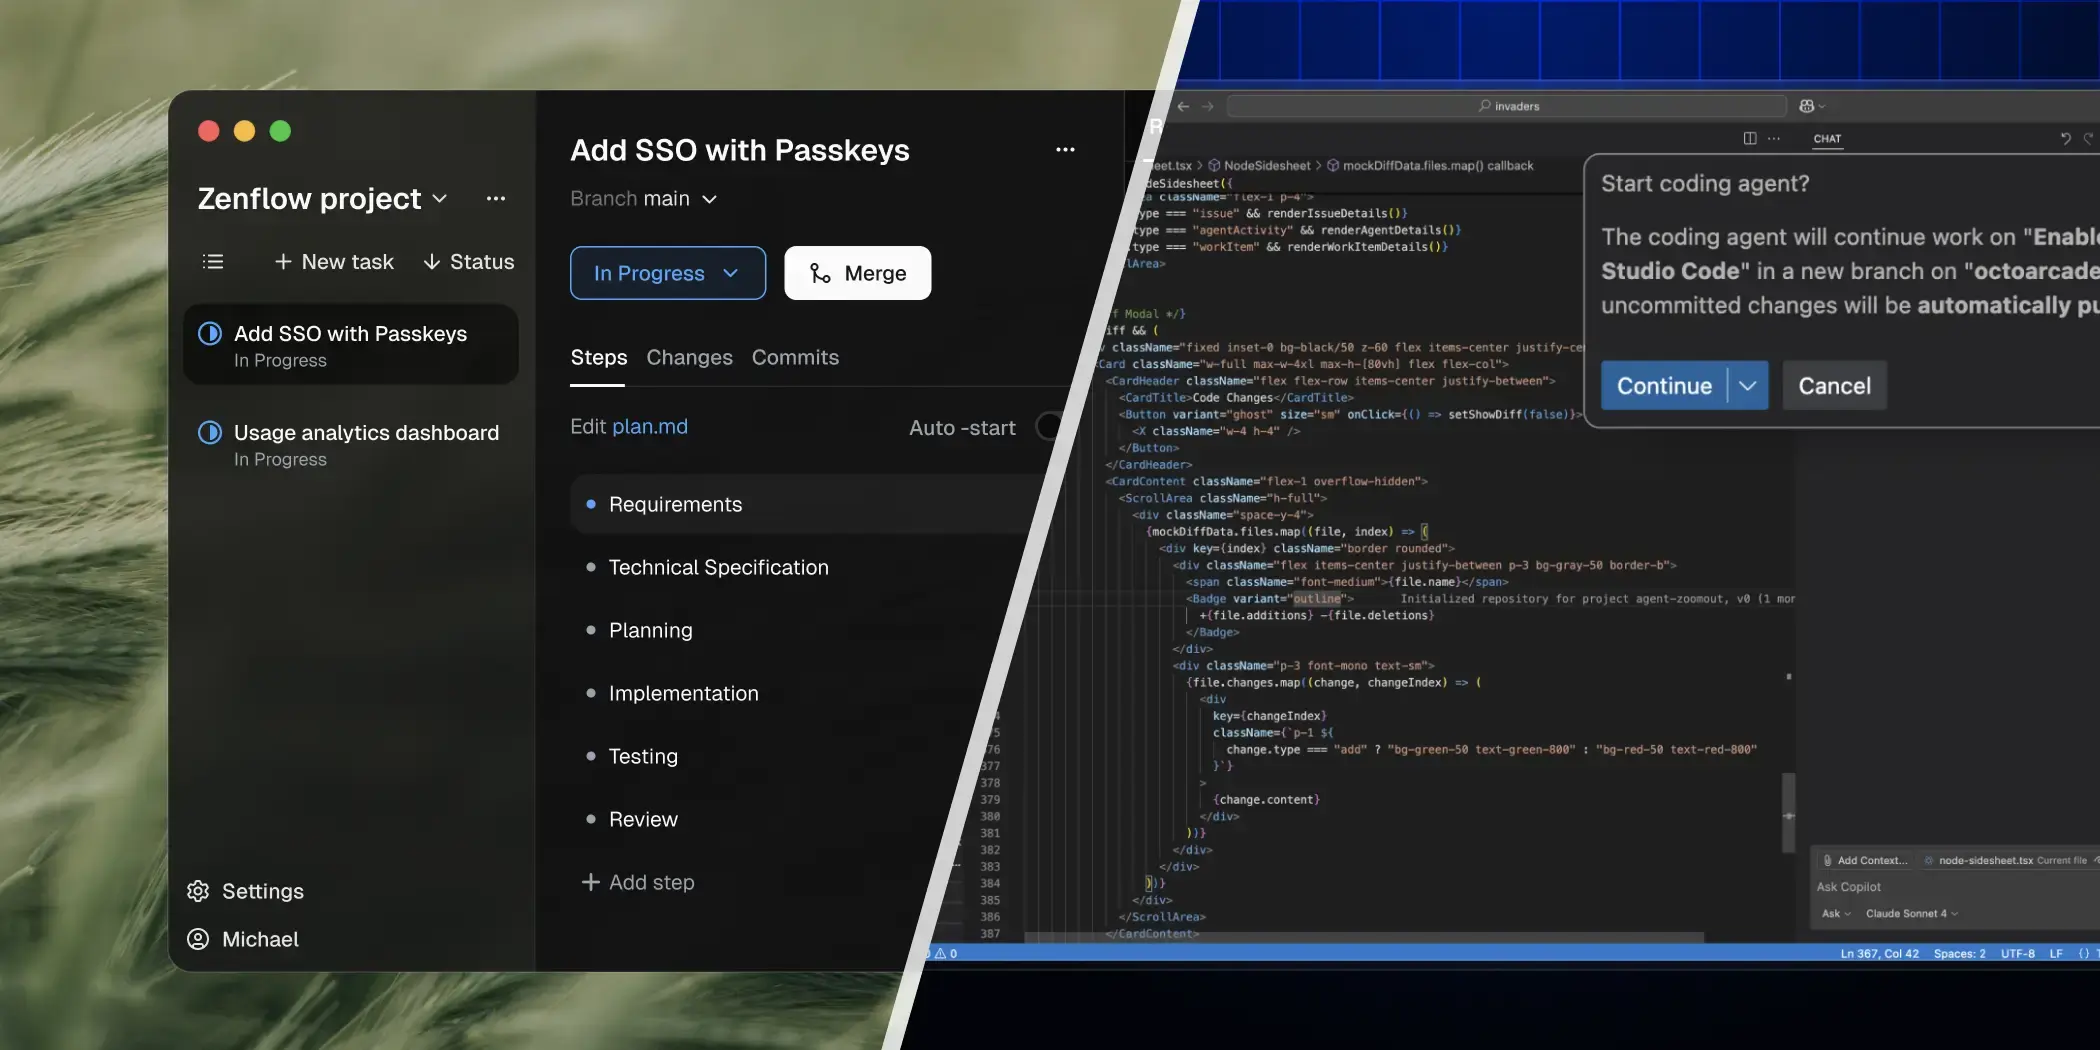Expand the Zenflow project dropdown

tap(439, 199)
